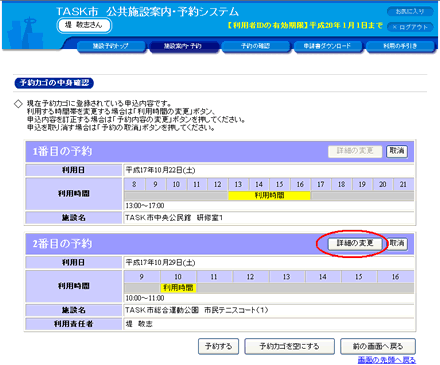Click the yellow 利用時間 bar in reservation 1

coord(269,195)
